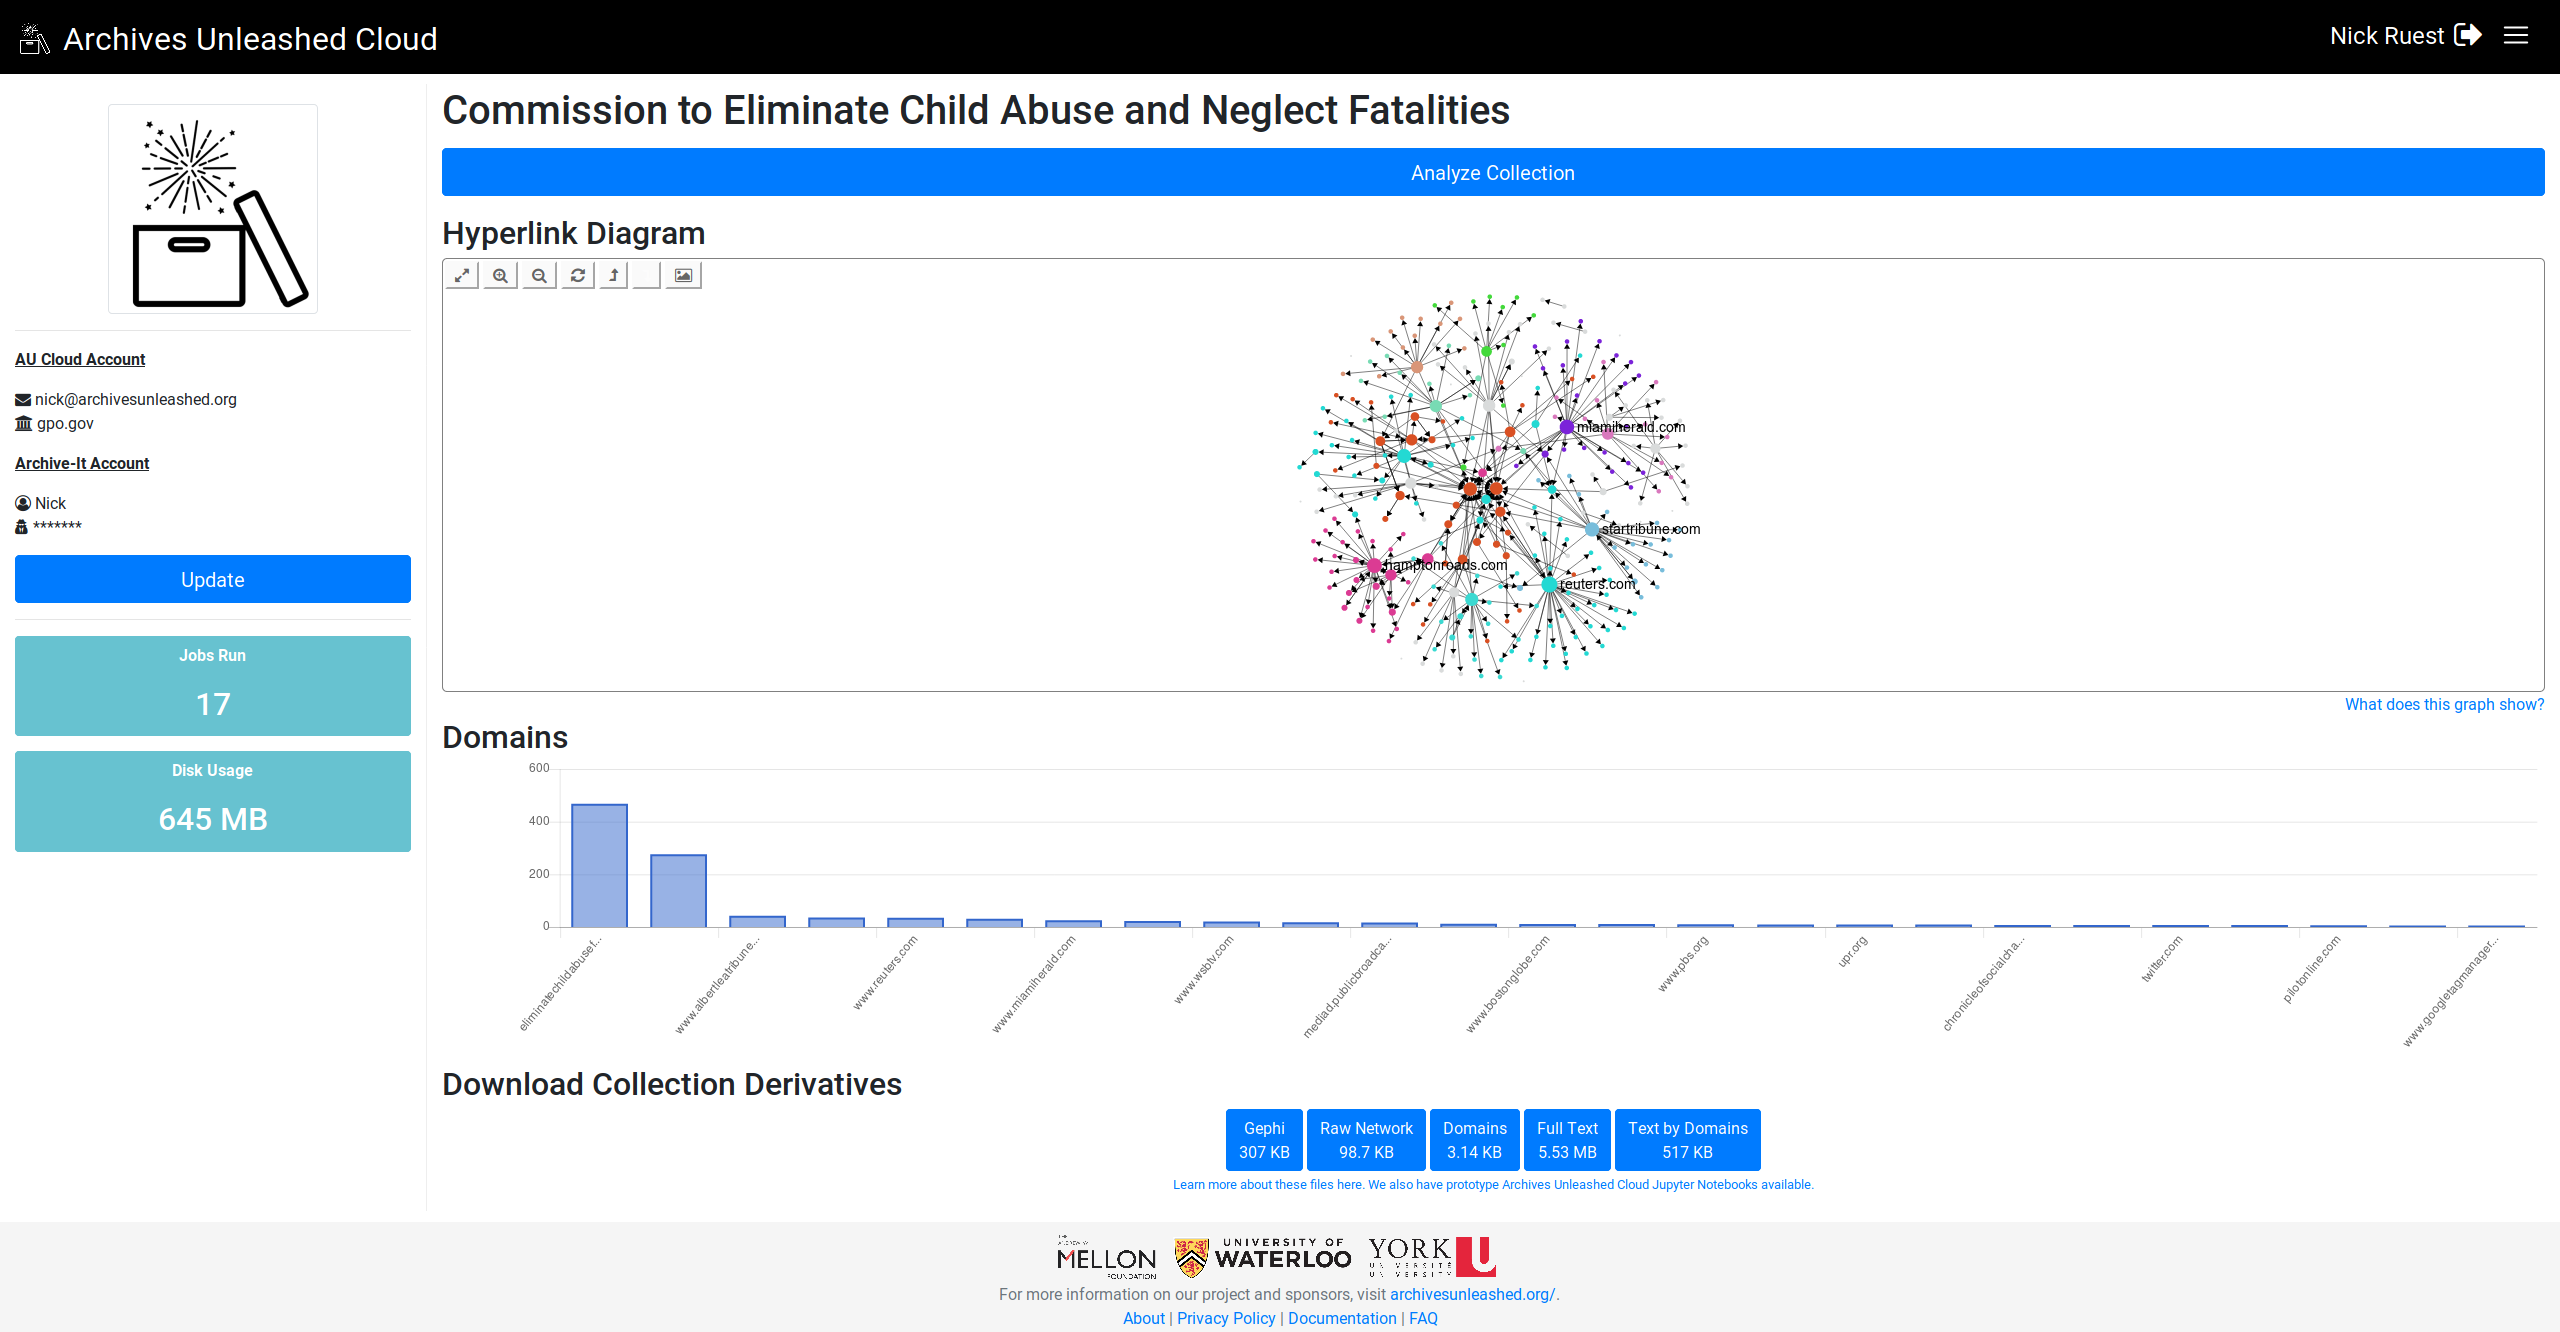Open the hamburger menu in the header
Viewport: 2560px width, 1332px height.
click(2516, 36)
